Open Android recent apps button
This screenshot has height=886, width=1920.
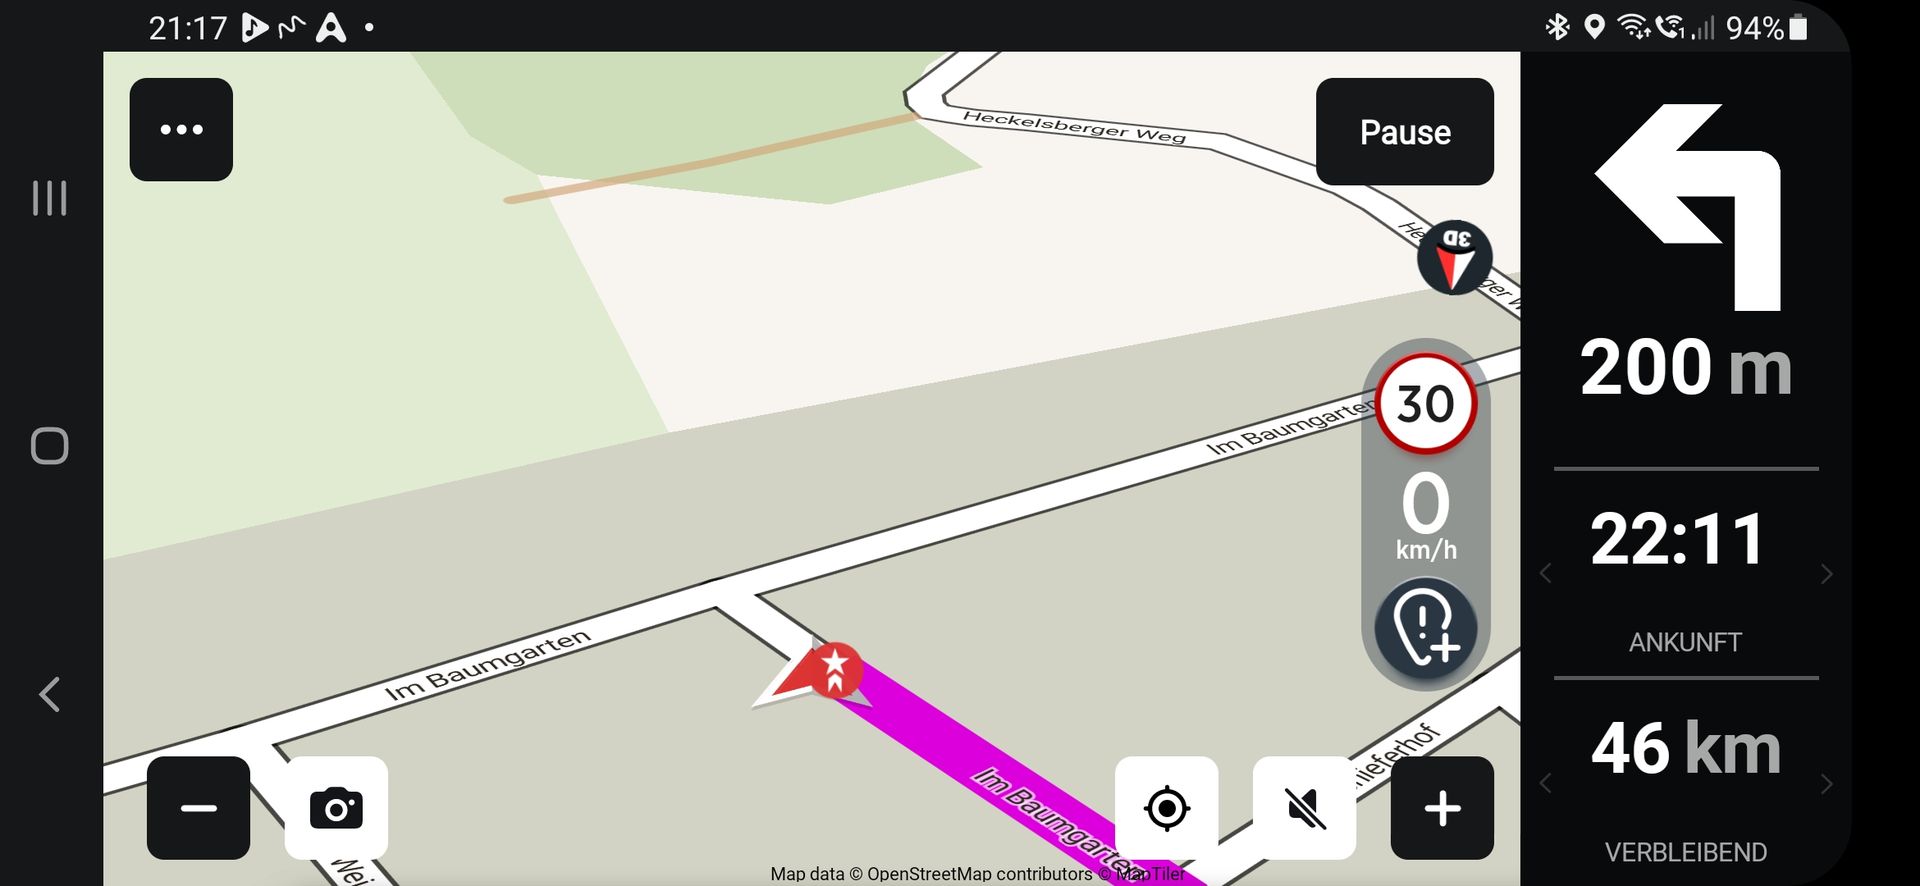click(49, 198)
